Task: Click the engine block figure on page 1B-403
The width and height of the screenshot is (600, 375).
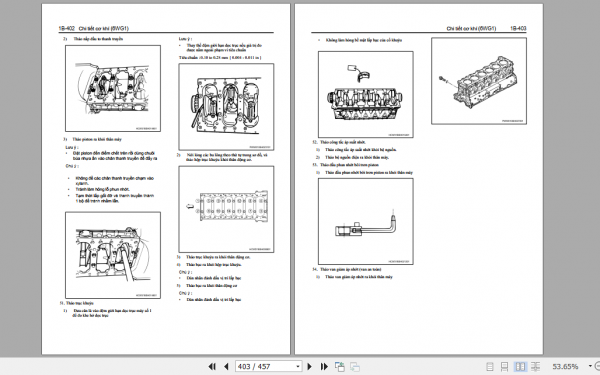Action: pyautogui.click(x=479, y=81)
